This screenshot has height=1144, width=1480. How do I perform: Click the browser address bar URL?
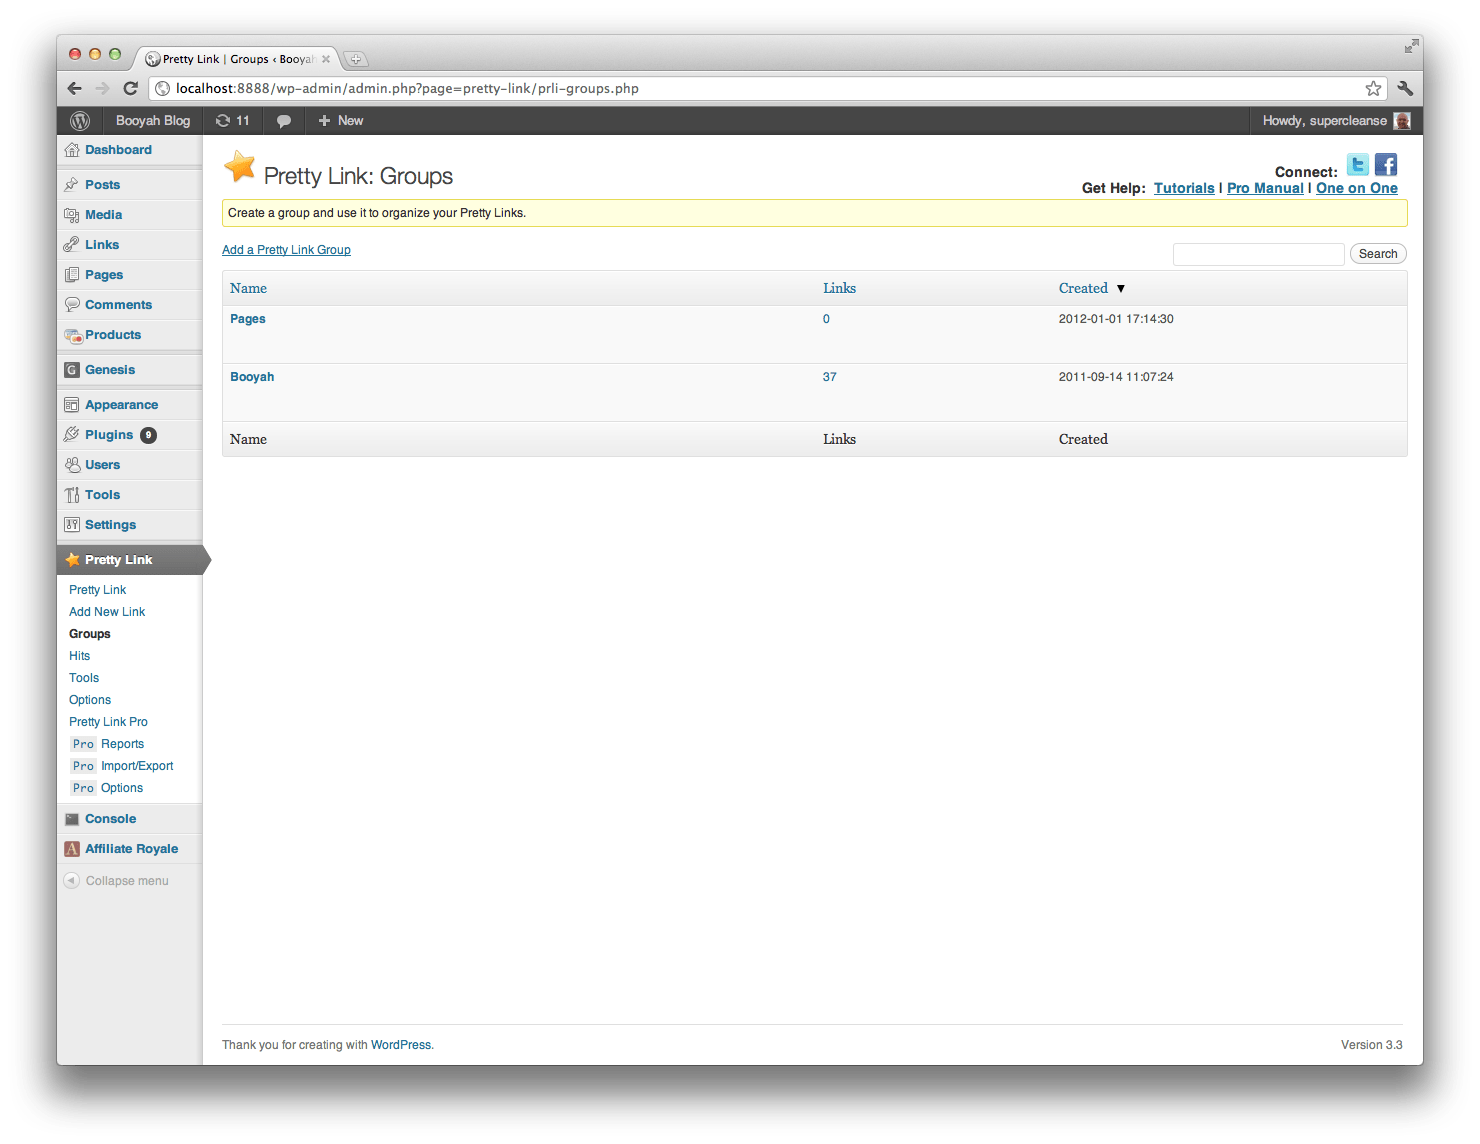click(x=407, y=88)
